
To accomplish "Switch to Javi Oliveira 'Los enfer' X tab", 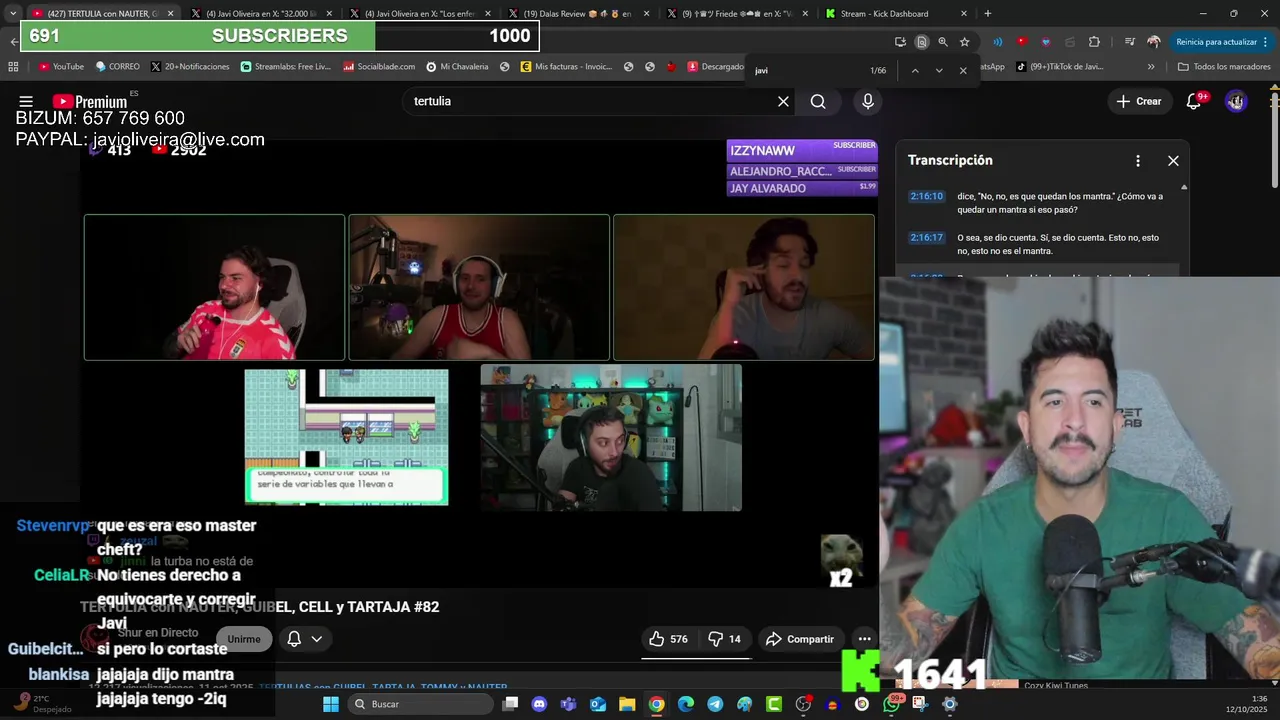I will click(420, 13).
